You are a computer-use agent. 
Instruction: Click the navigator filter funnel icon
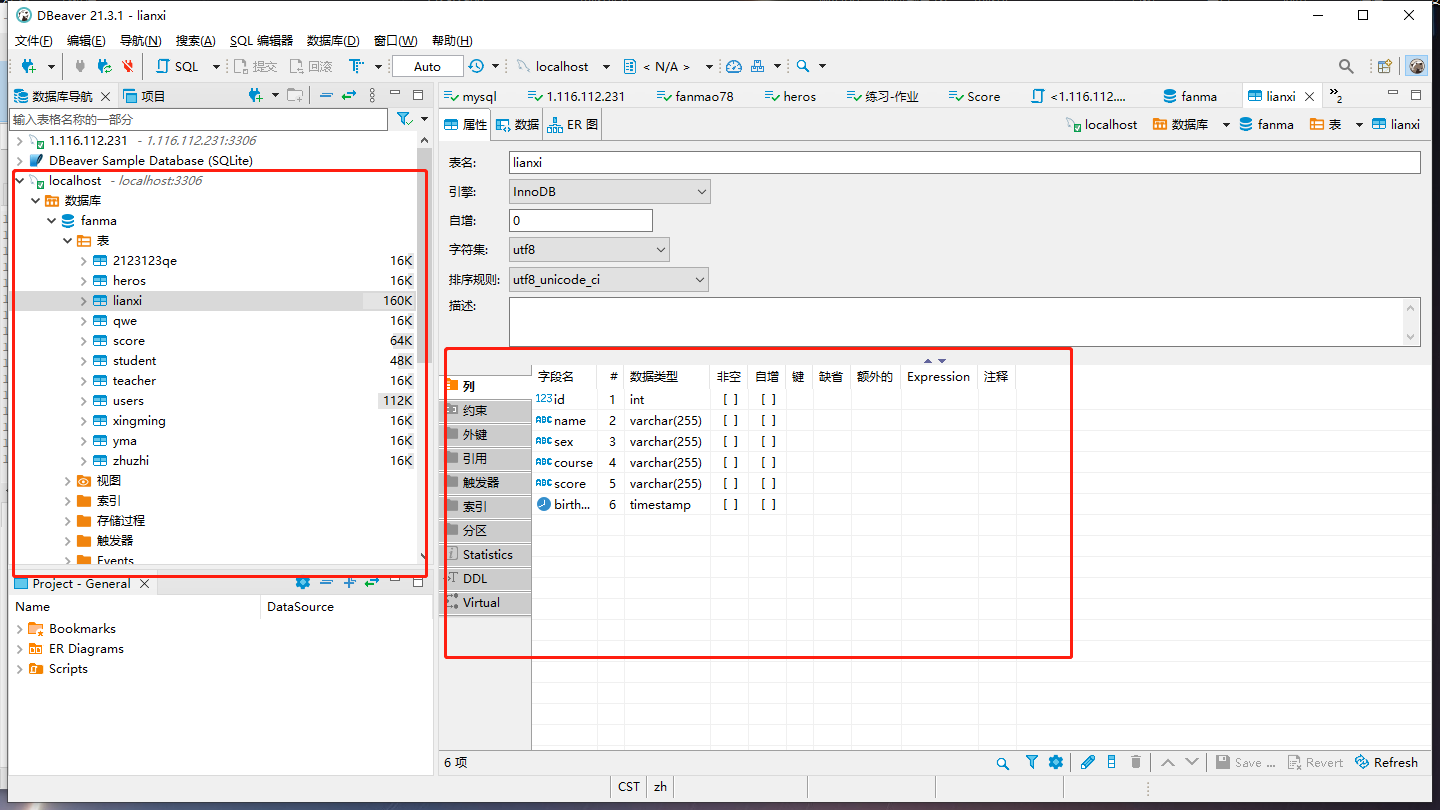[403, 119]
